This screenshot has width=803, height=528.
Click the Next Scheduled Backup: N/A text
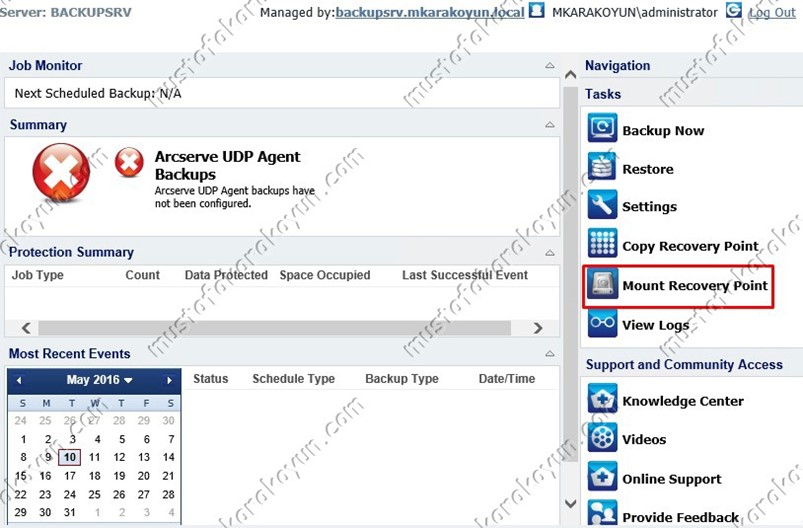click(x=98, y=93)
